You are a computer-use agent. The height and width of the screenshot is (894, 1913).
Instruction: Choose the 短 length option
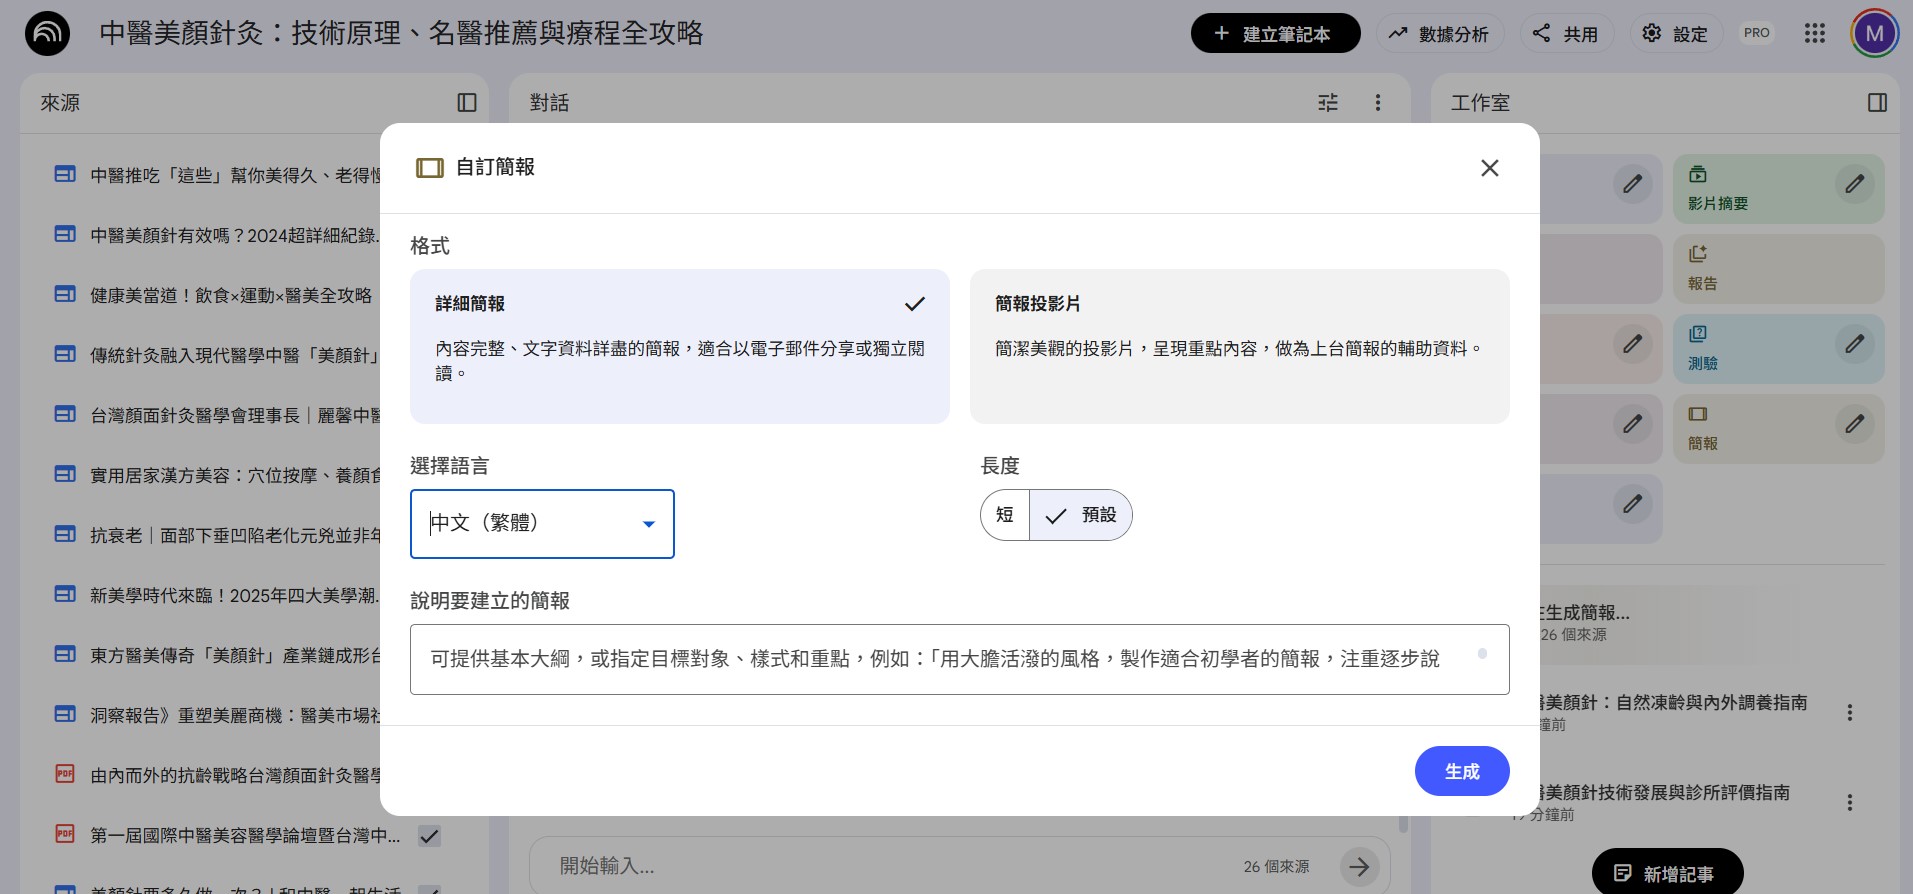point(1005,515)
